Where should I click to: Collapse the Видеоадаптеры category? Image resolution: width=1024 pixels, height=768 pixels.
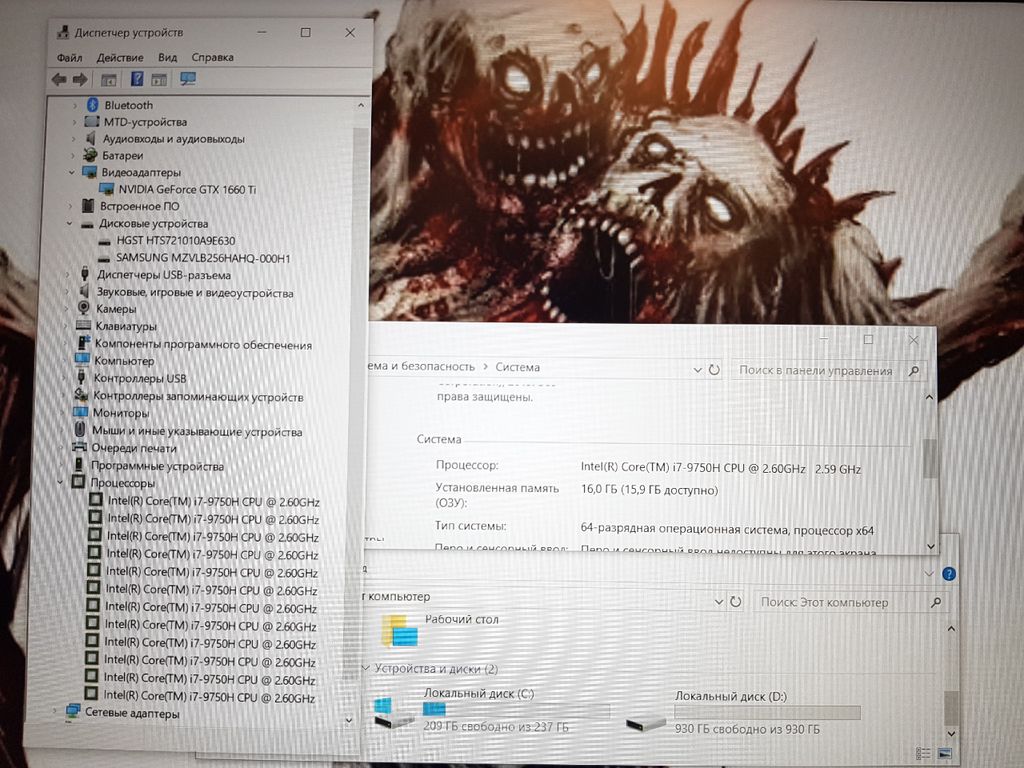coord(71,173)
